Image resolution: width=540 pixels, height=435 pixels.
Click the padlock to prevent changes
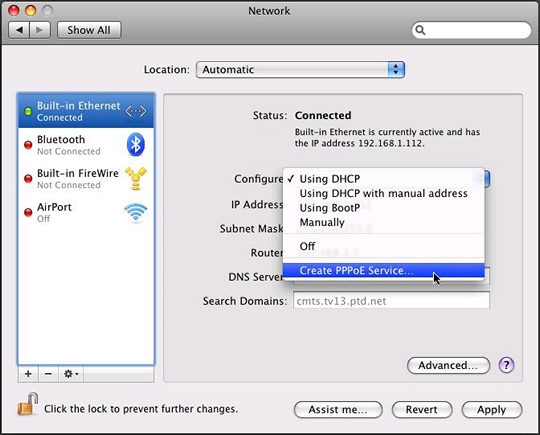[28, 404]
